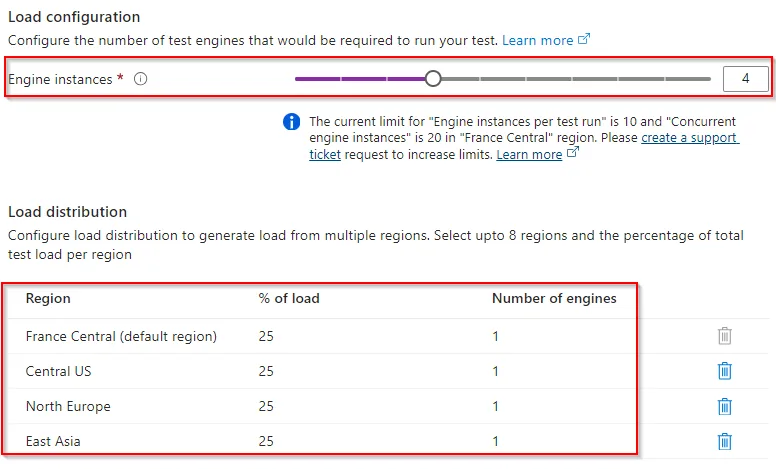Select the France Central (default region) cell
Viewport: 776px width, 469px height.
121,336
